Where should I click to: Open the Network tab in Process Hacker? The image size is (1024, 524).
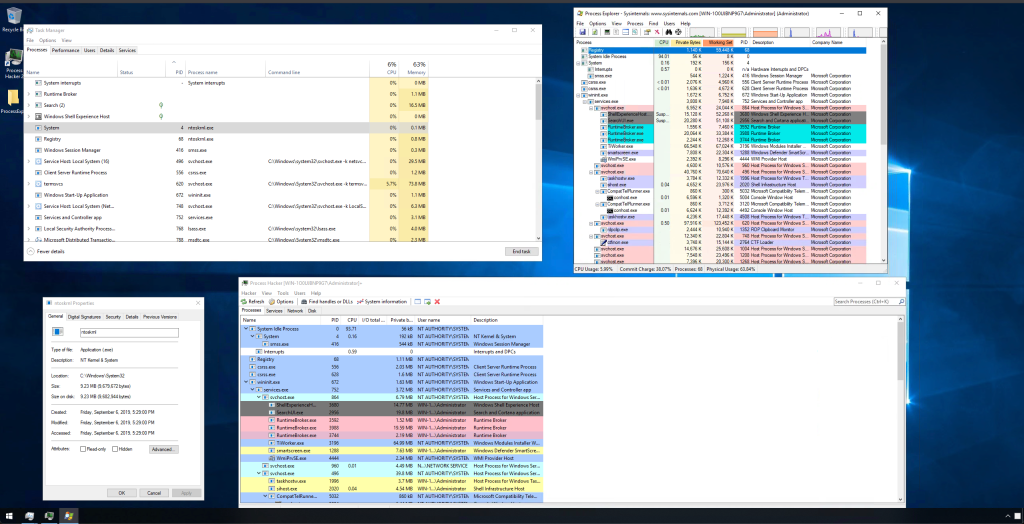pyautogui.click(x=295, y=311)
